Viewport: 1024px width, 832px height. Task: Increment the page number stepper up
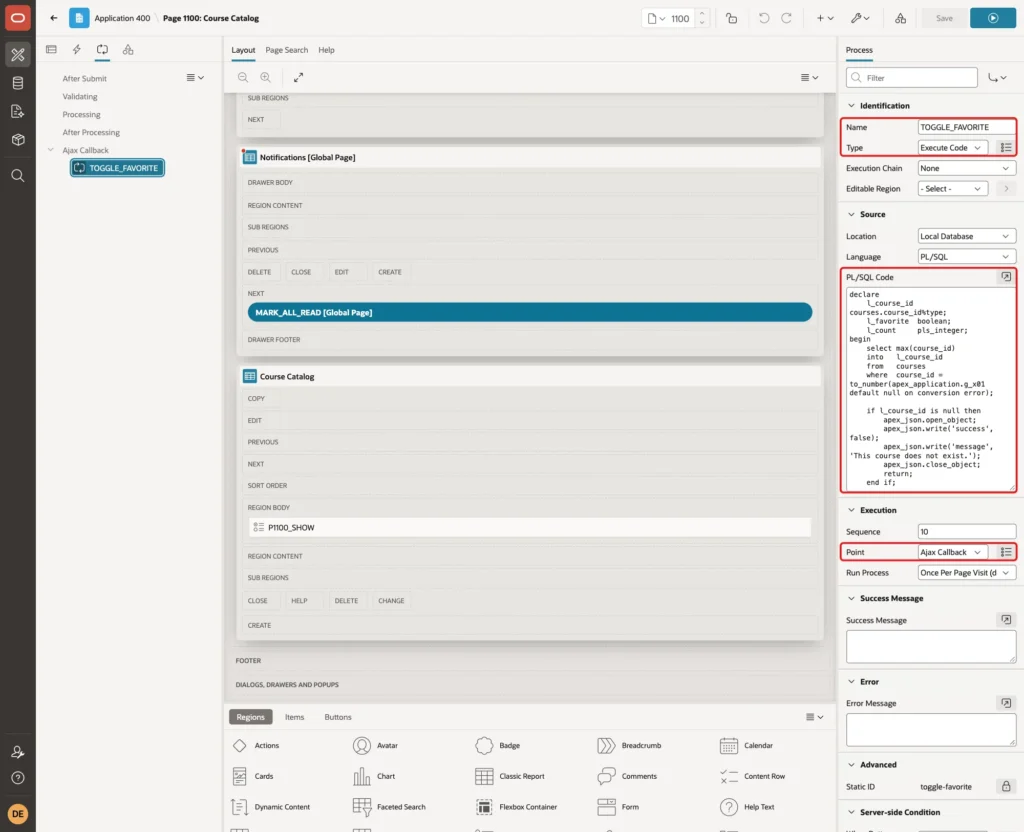[x=702, y=14]
